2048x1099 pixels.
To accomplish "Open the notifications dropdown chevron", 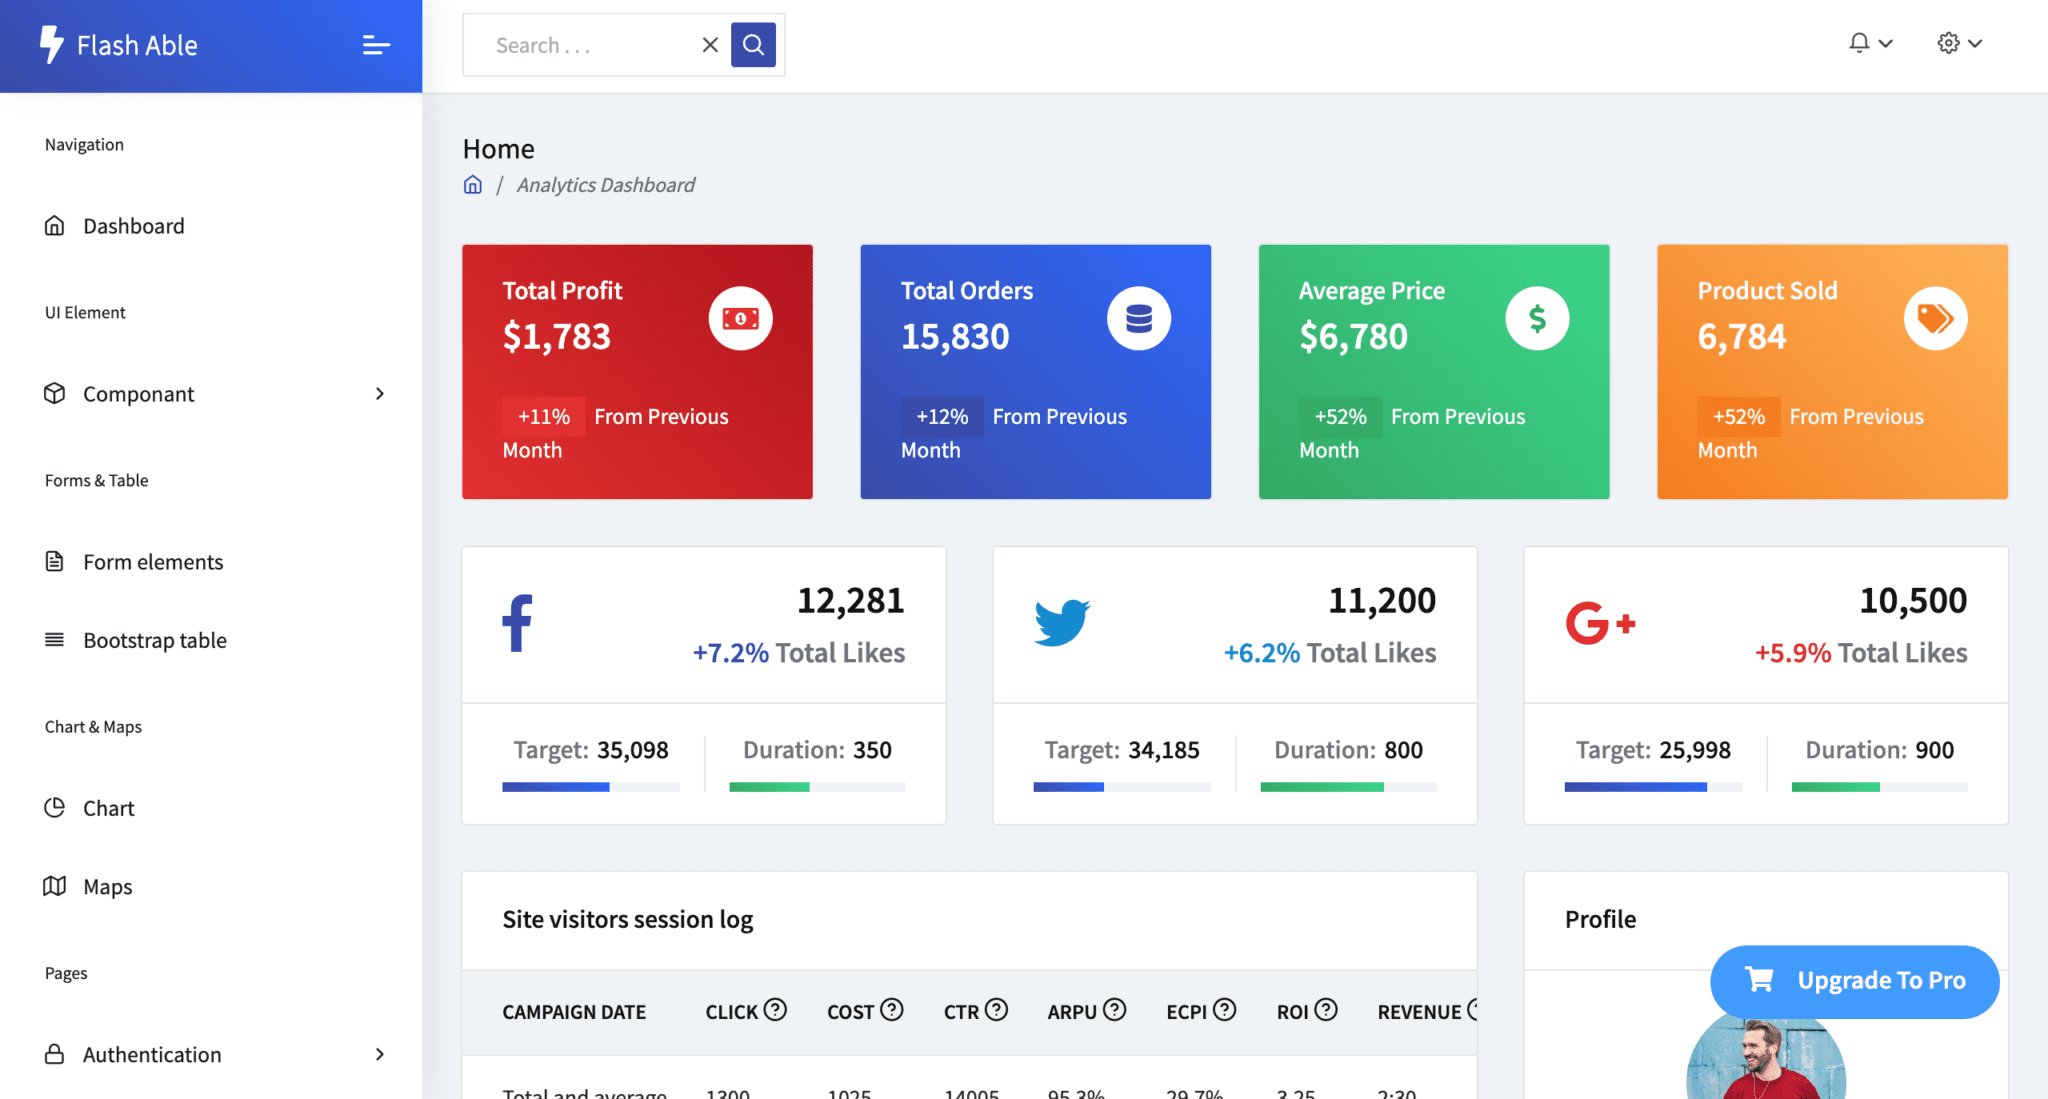I will click(x=1884, y=42).
